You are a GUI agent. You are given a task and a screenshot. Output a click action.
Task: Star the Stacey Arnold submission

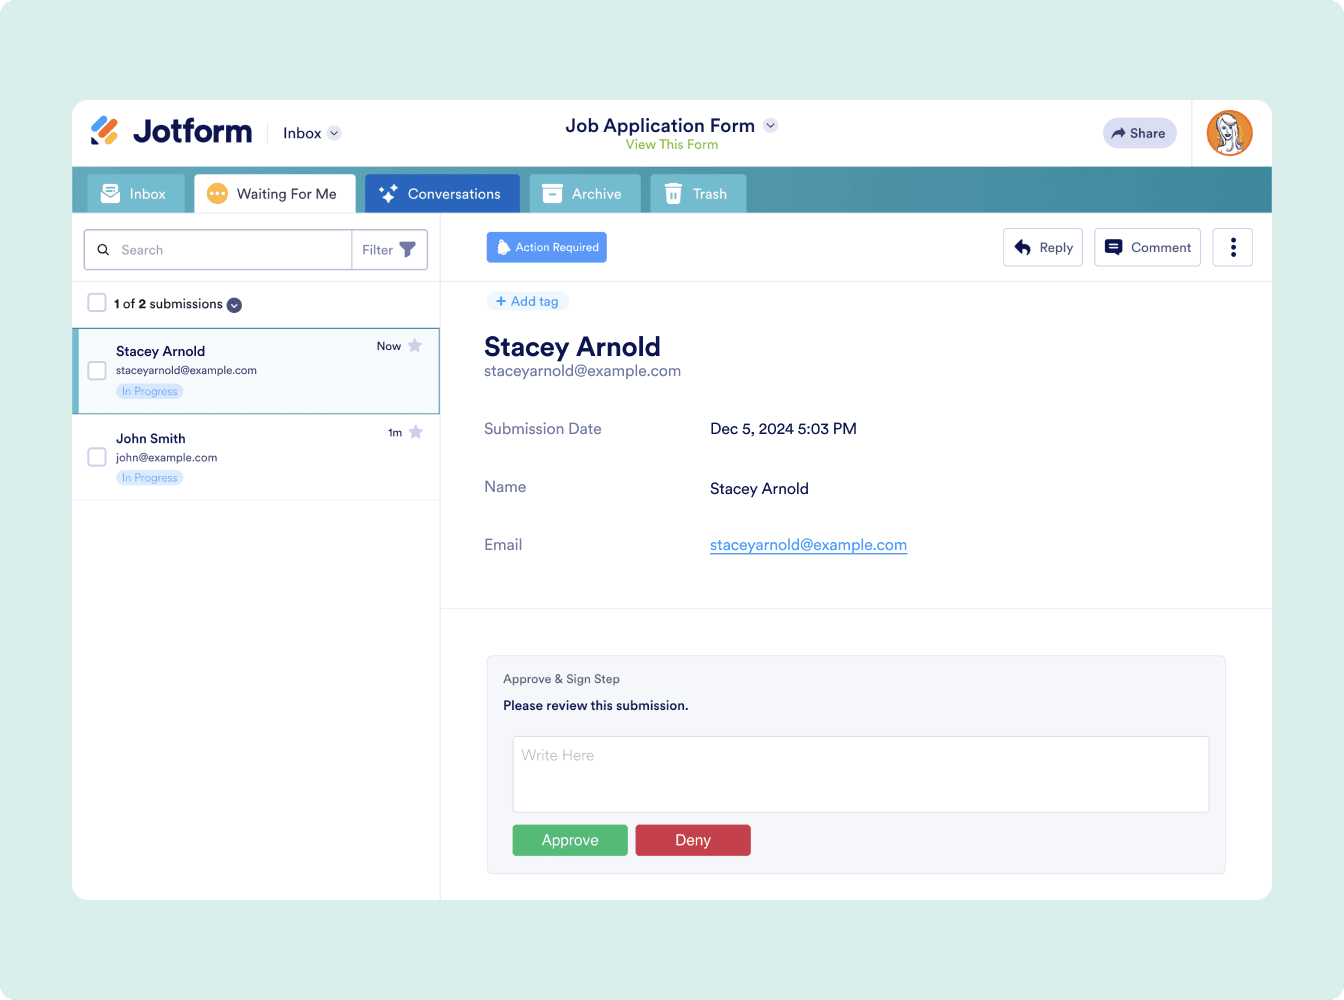415,346
